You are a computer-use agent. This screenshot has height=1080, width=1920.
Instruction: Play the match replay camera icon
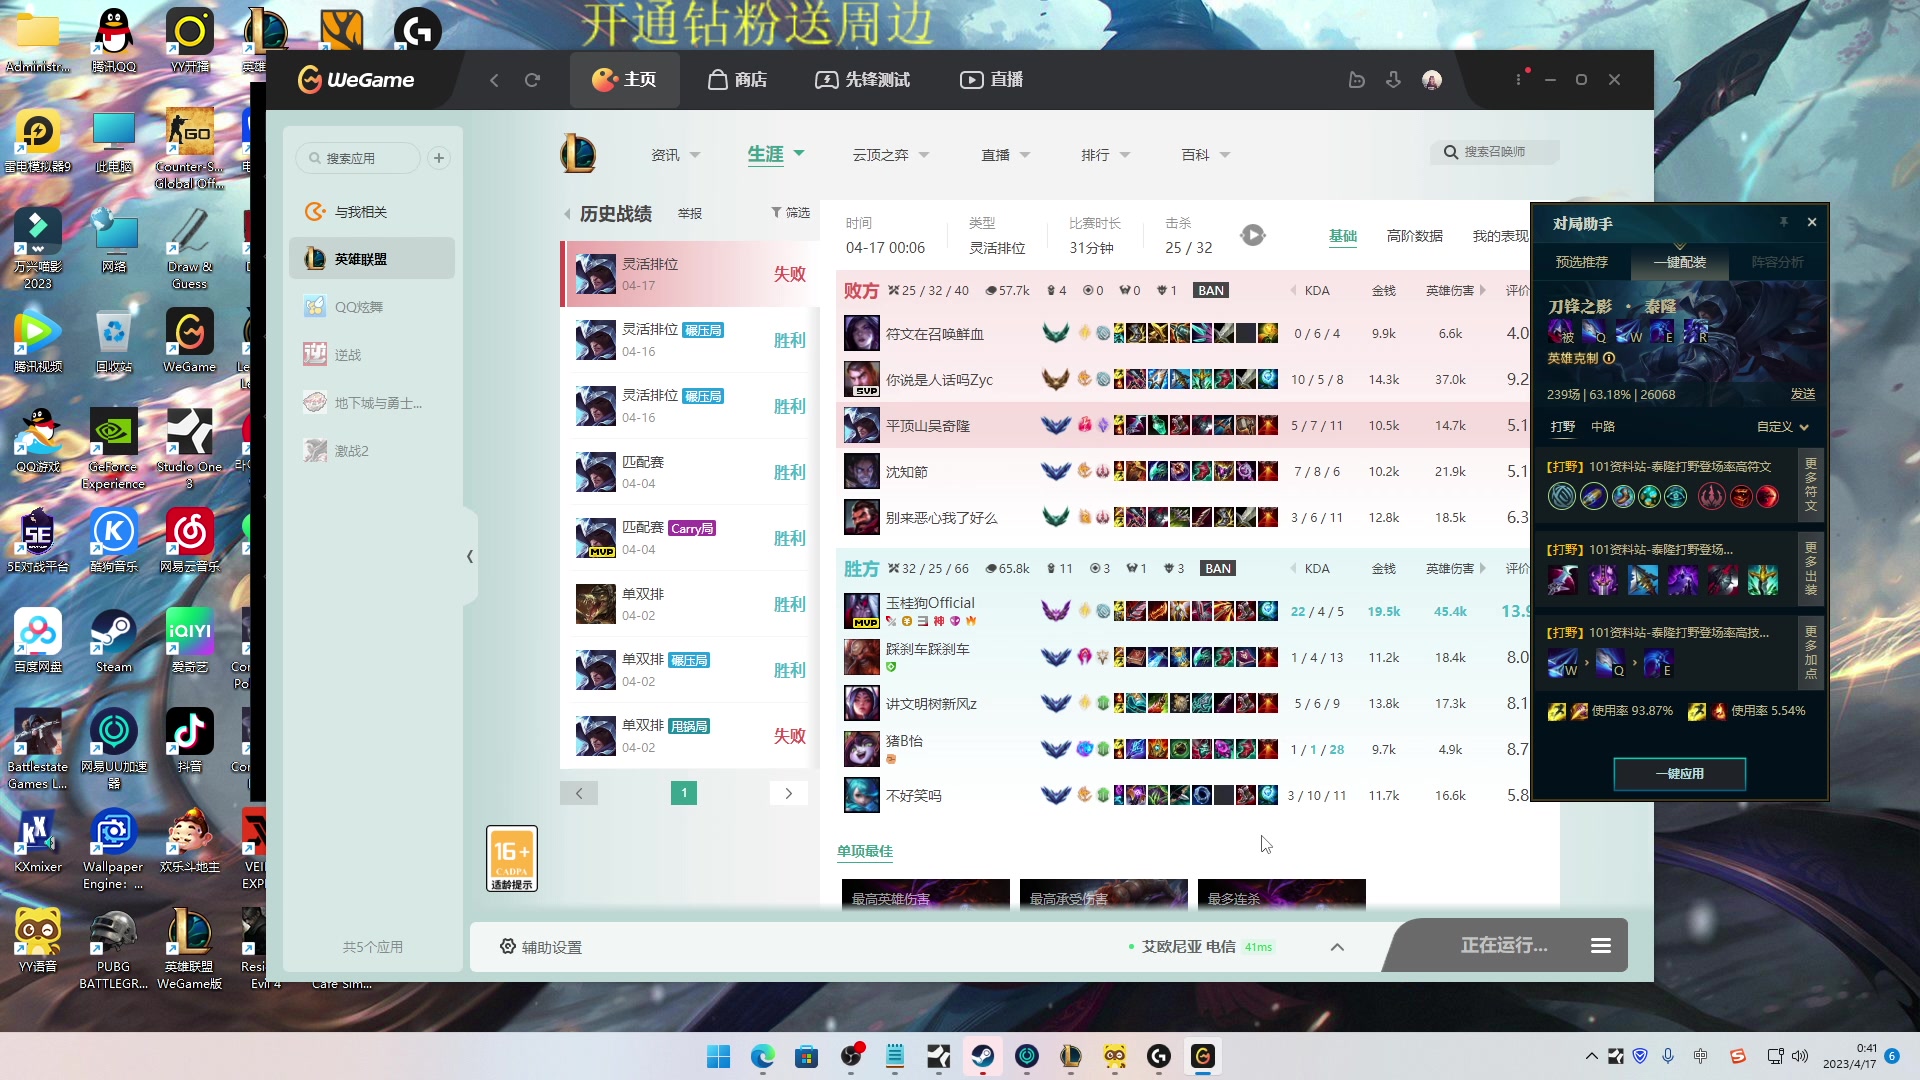1252,234
